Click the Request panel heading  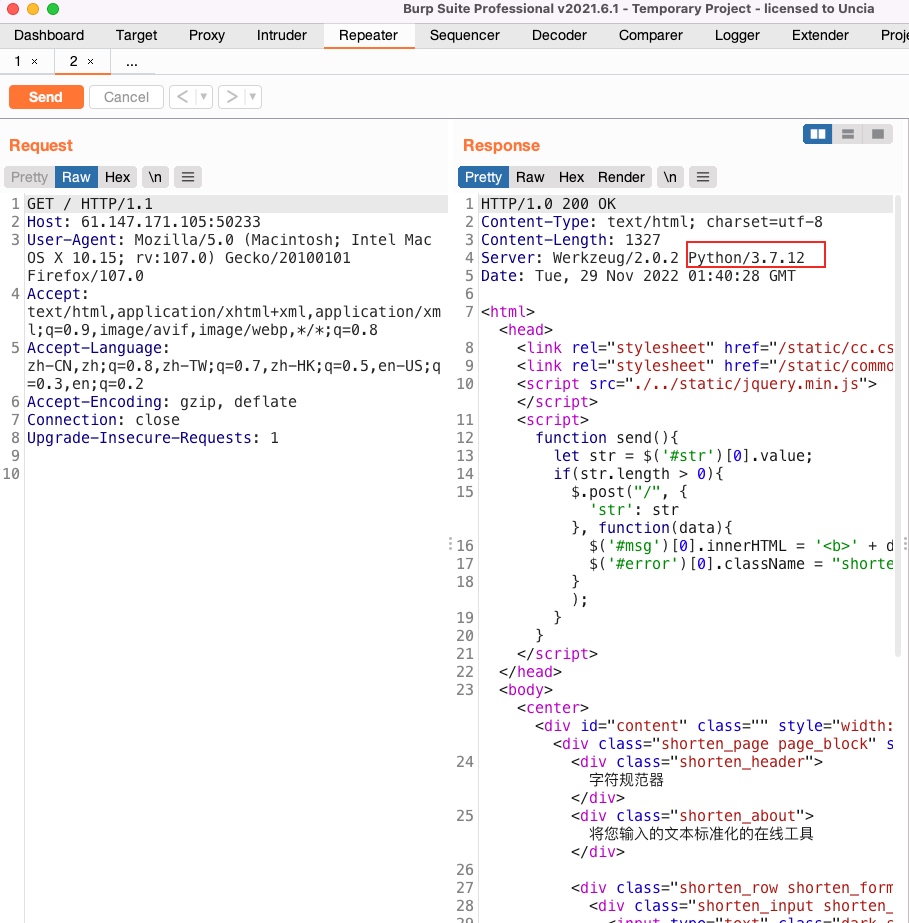(x=41, y=145)
